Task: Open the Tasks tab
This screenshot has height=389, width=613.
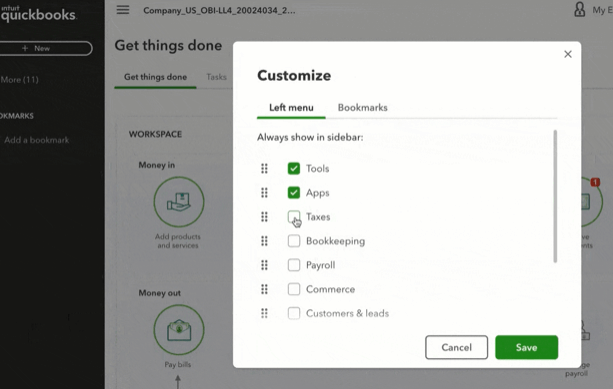Action: 217,77
